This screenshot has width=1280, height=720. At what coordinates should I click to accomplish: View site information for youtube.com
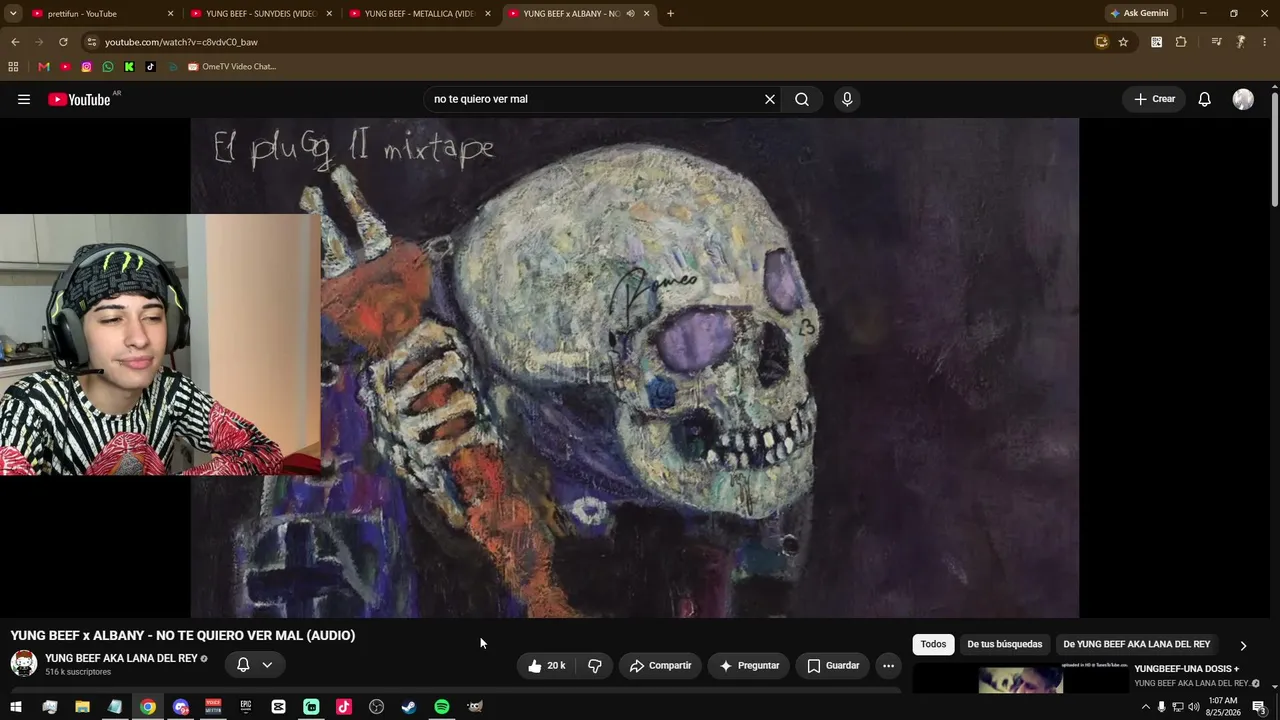click(x=92, y=42)
